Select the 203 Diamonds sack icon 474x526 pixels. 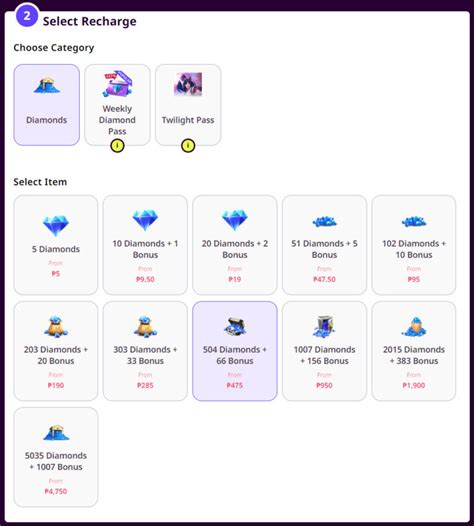(x=56, y=326)
